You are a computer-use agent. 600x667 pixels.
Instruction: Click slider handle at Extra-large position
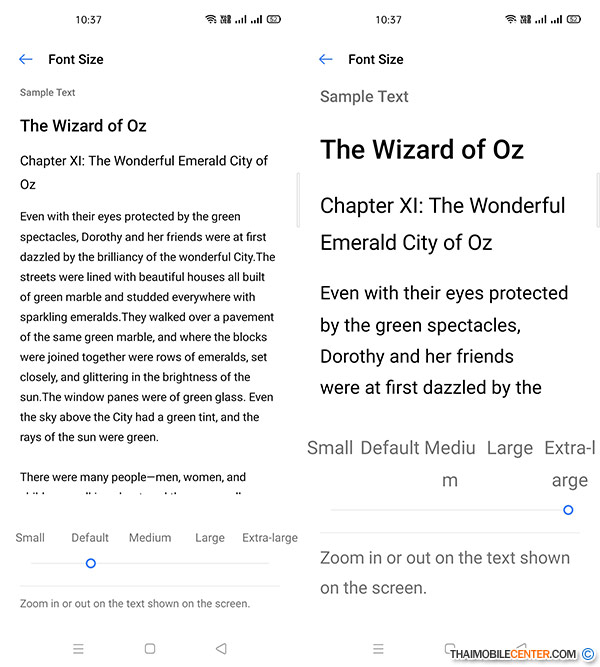568,510
